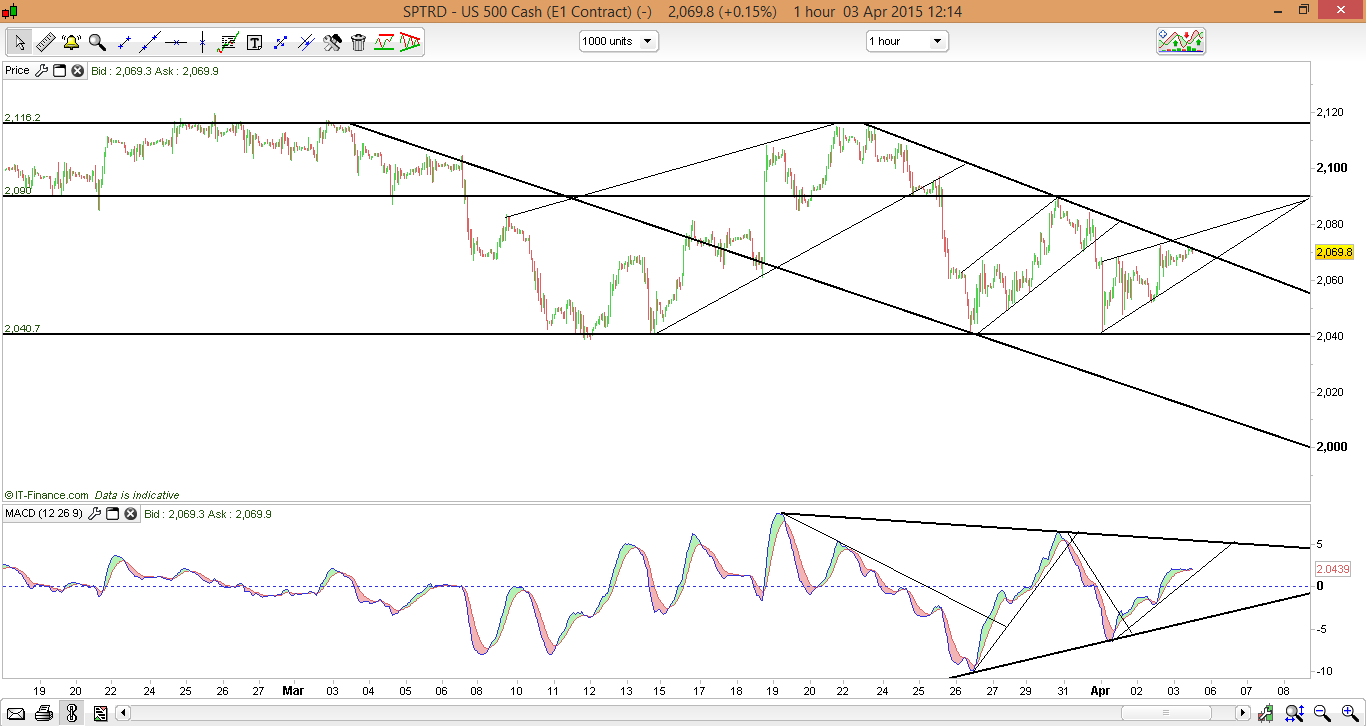Choose the text annotation tool

[254, 42]
